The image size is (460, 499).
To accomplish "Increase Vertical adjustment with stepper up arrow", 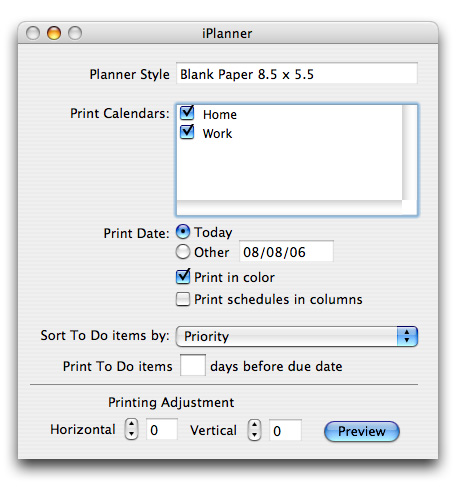I will pyautogui.click(x=254, y=425).
